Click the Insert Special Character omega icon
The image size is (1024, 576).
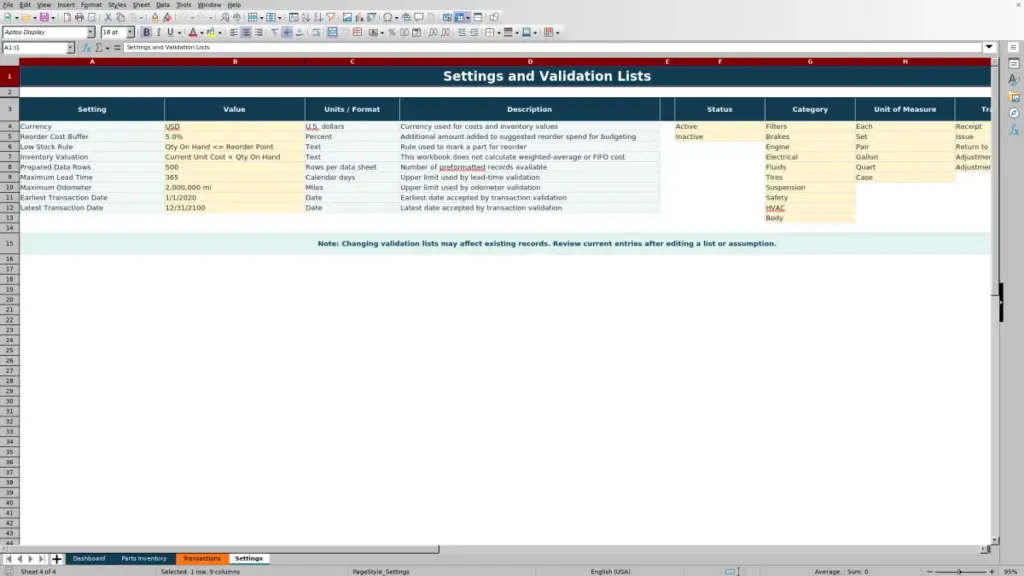(387, 17)
